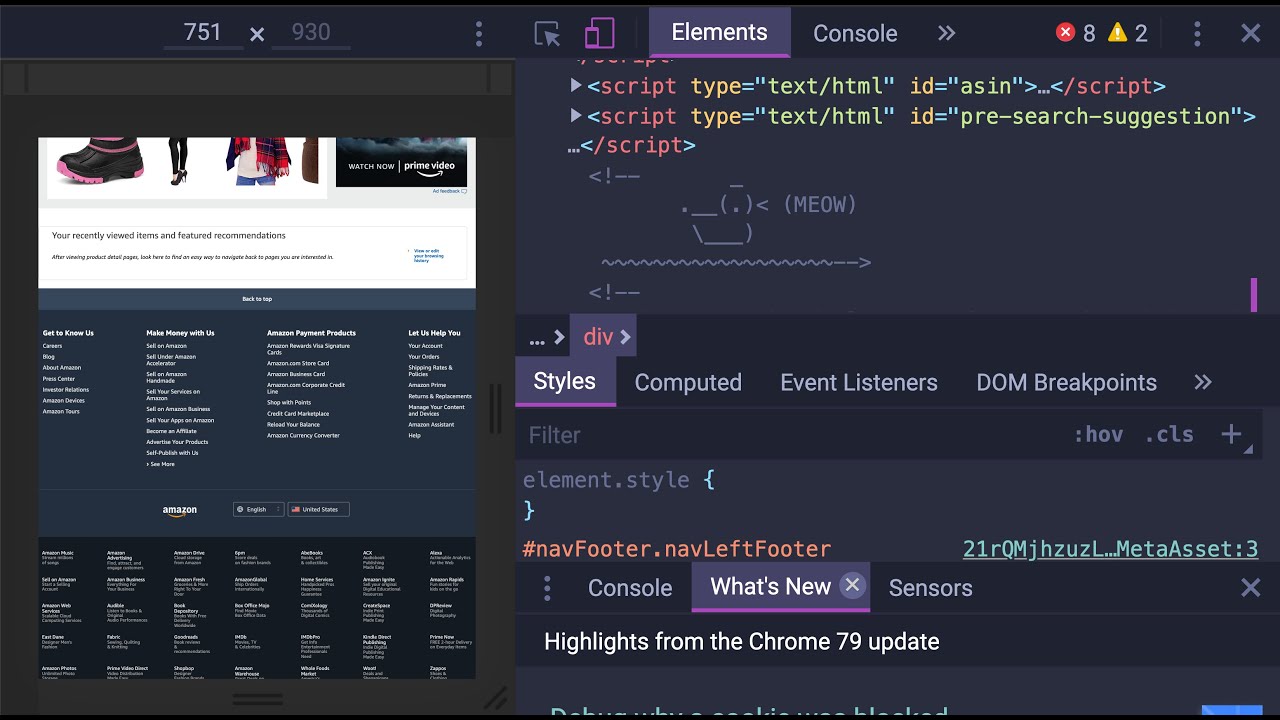The height and width of the screenshot is (720, 1280).
Task: Open the Event Listeners tab
Action: [x=859, y=382]
